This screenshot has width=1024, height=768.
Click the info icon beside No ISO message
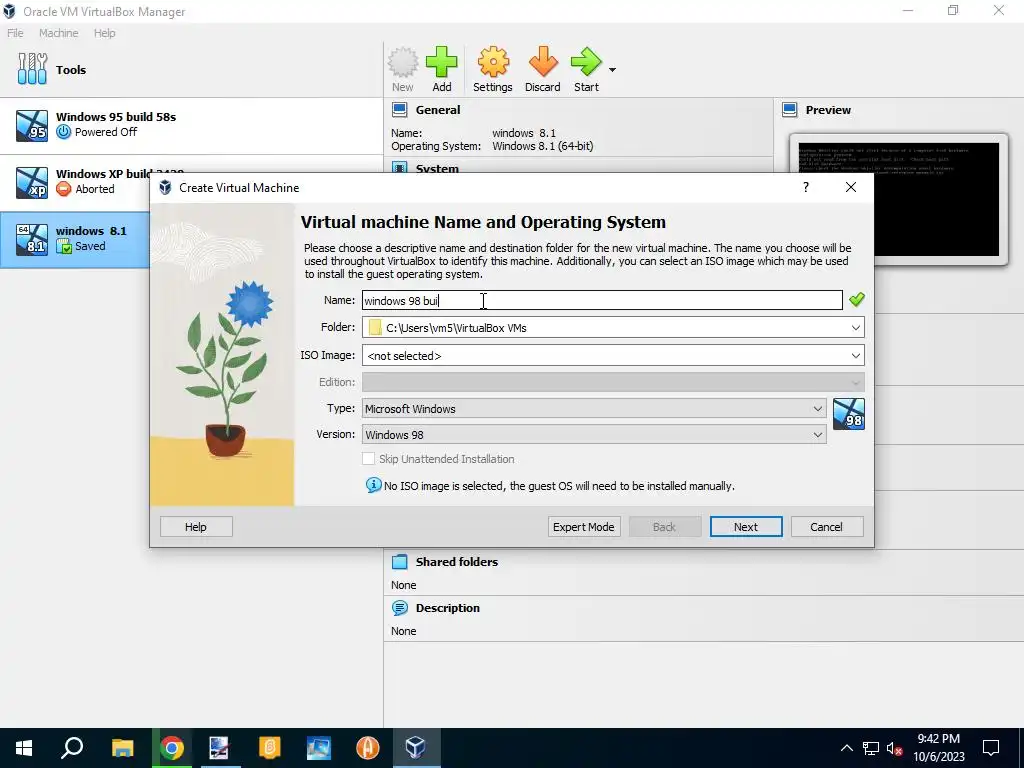tap(374, 485)
